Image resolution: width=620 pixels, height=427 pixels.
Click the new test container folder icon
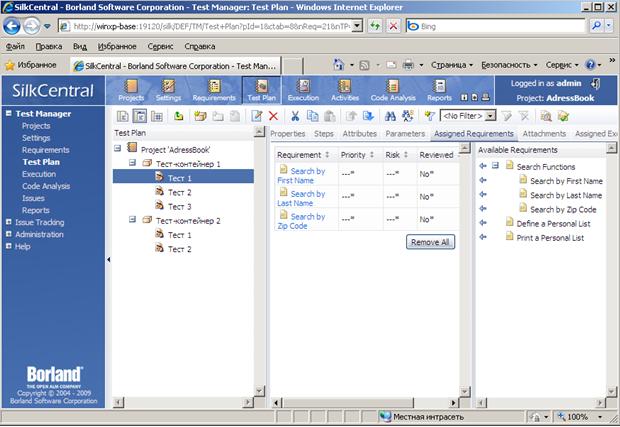click(x=200, y=116)
